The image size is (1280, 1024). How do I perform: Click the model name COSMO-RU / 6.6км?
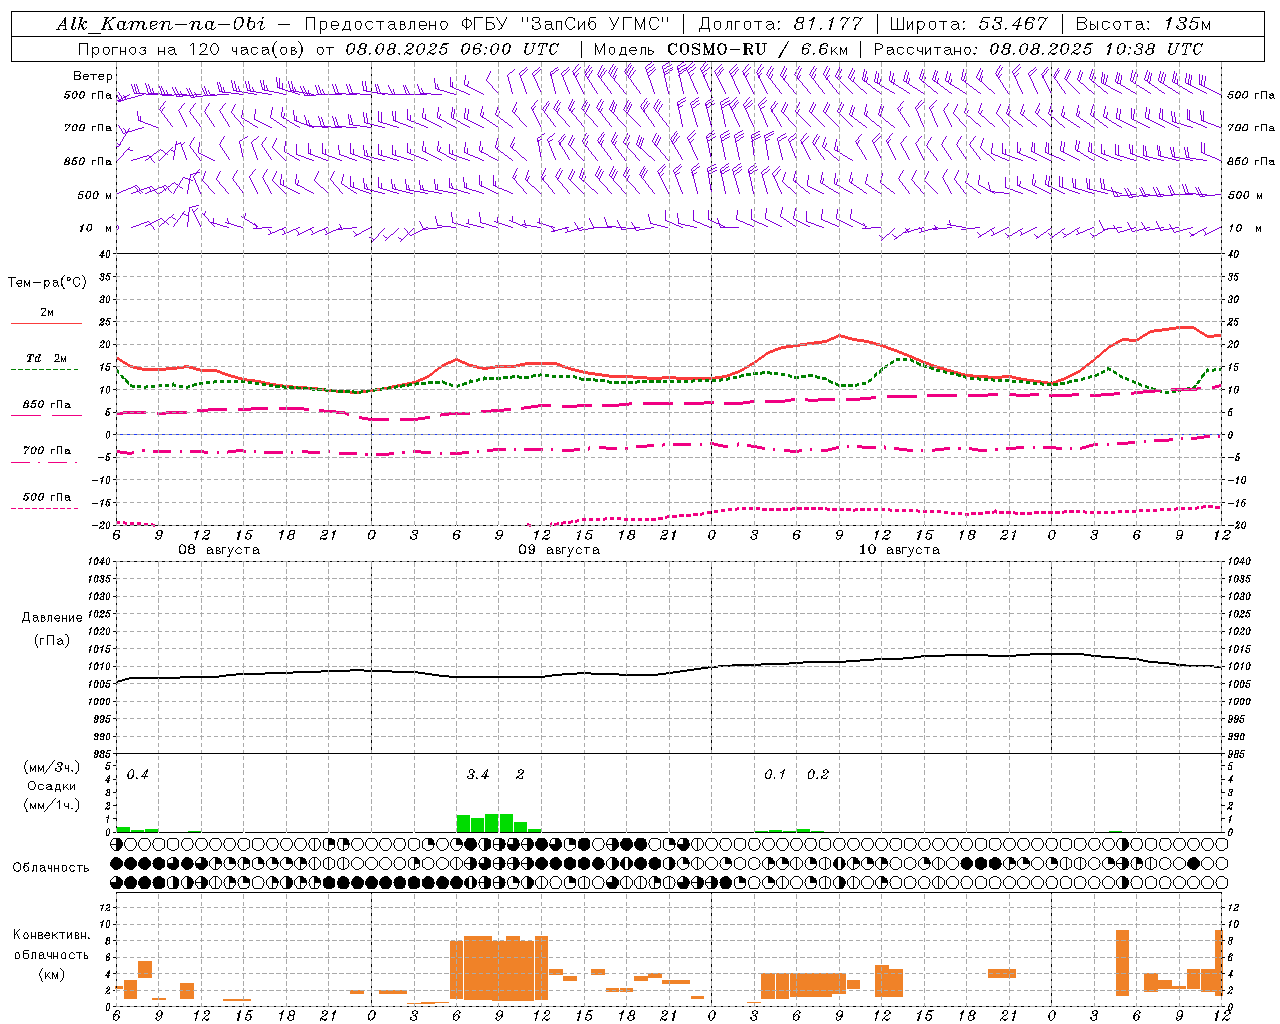pyautogui.click(x=757, y=49)
